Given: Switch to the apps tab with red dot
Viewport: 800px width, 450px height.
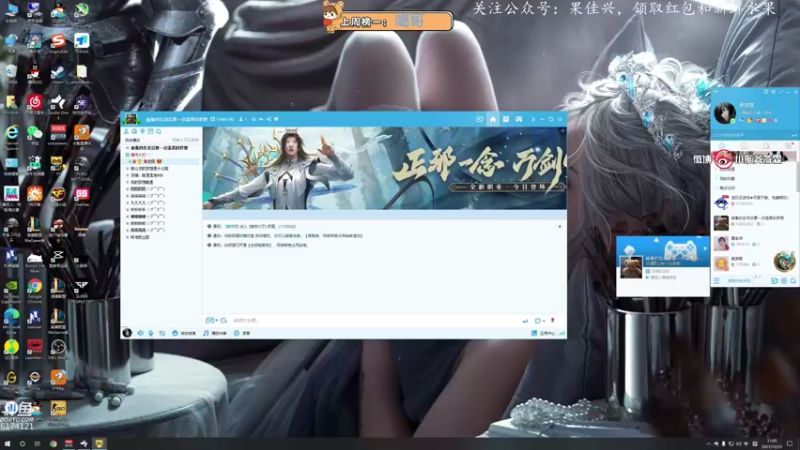Looking at the screenshot, I should click(x=788, y=146).
